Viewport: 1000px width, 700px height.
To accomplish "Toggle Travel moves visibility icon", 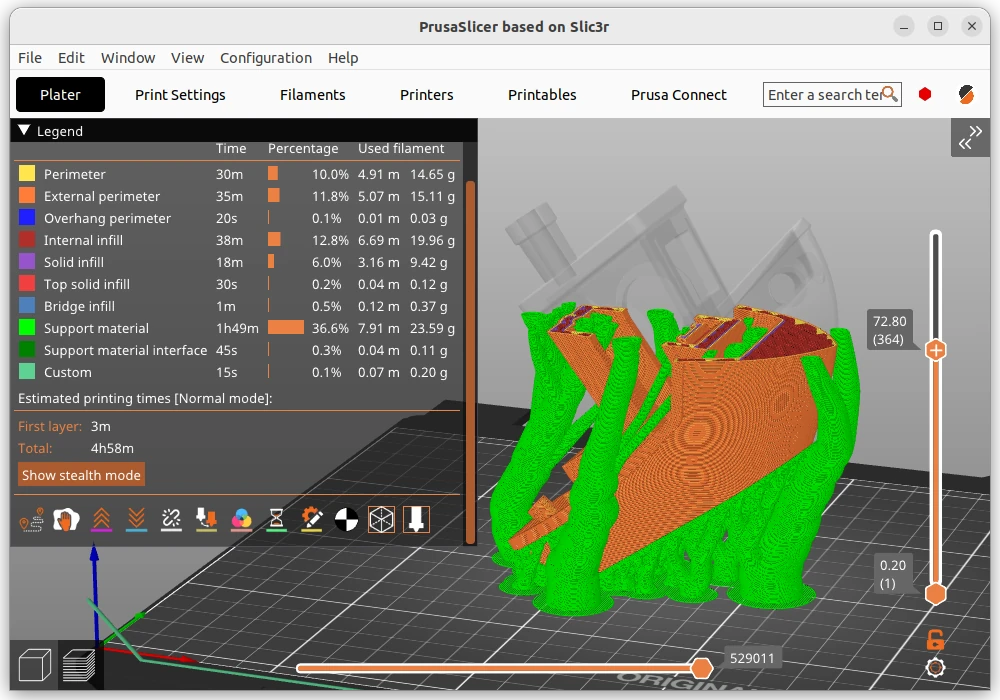I will 31,520.
